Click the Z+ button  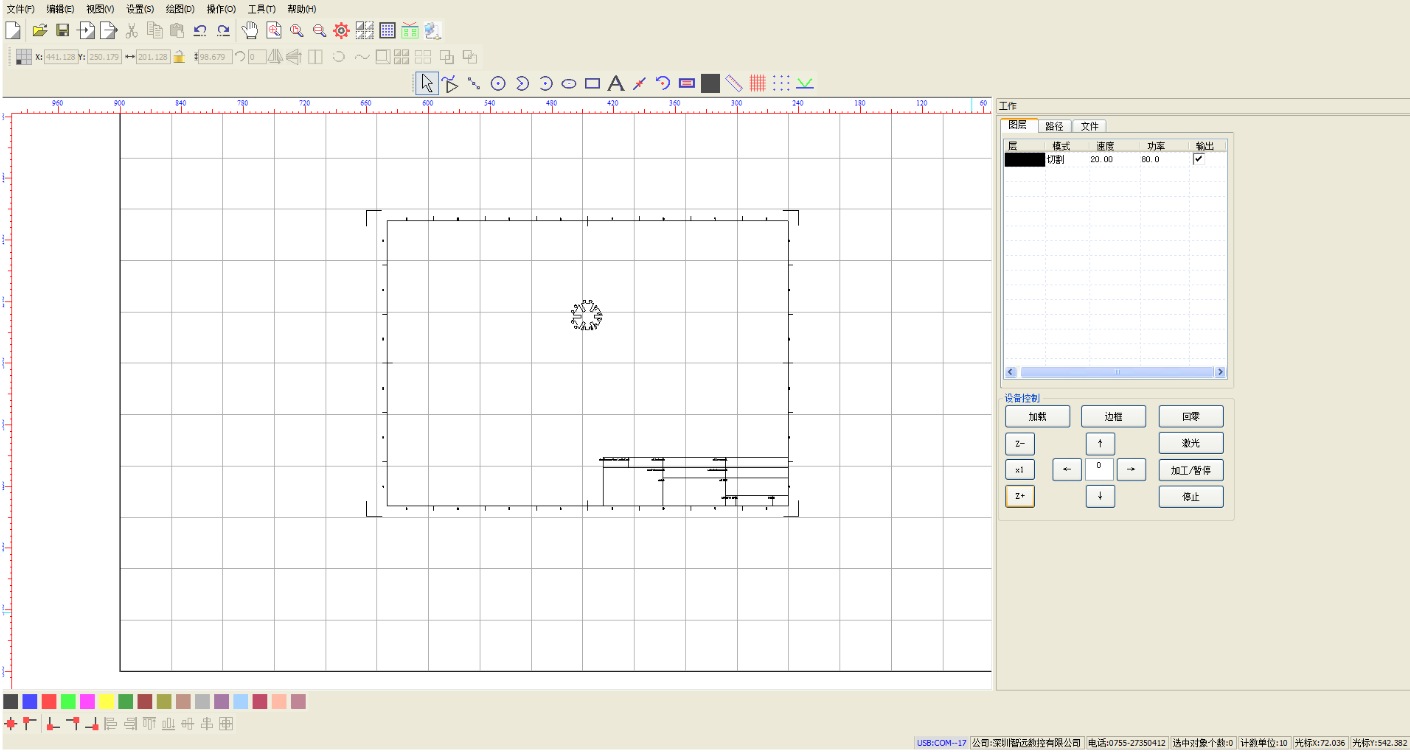pos(1020,496)
